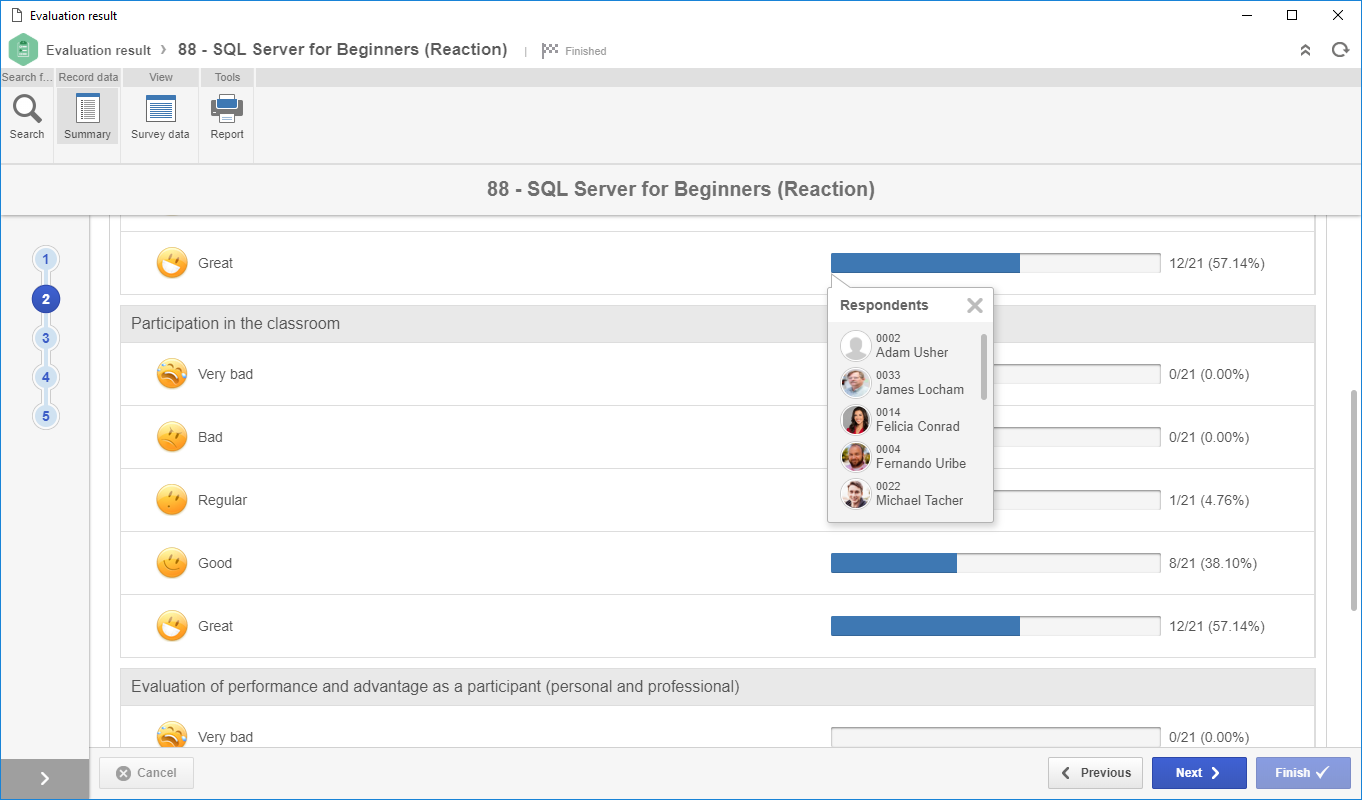This screenshot has height=800, width=1362.
Task: Go to step 1 in the page stepper
Action: click(46, 260)
